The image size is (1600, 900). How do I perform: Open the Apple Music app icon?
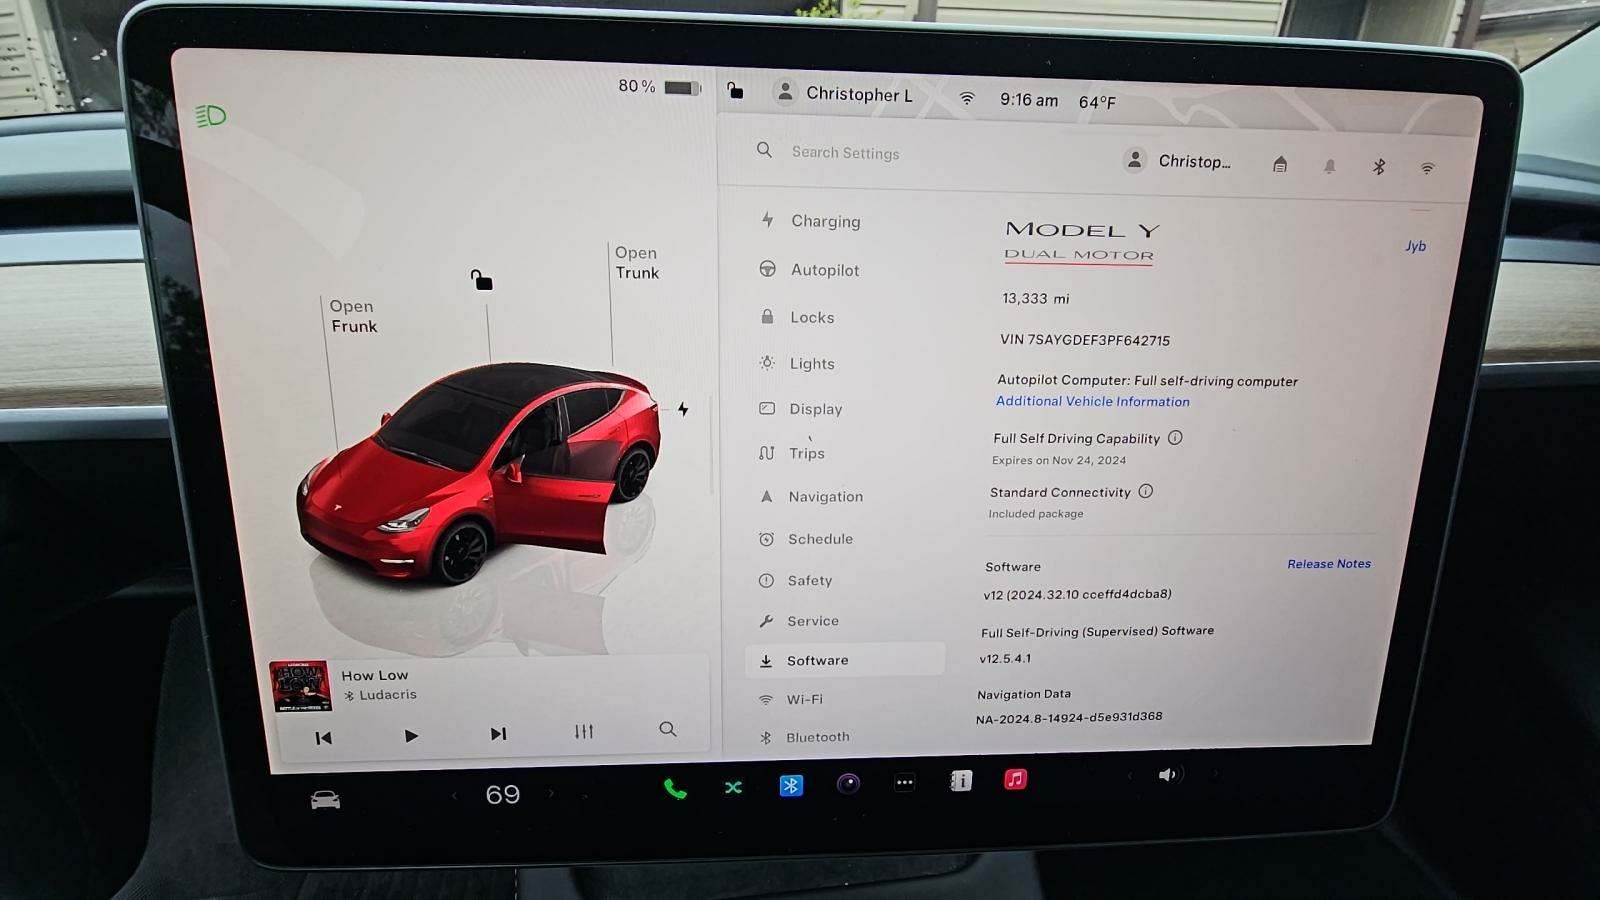click(1015, 779)
